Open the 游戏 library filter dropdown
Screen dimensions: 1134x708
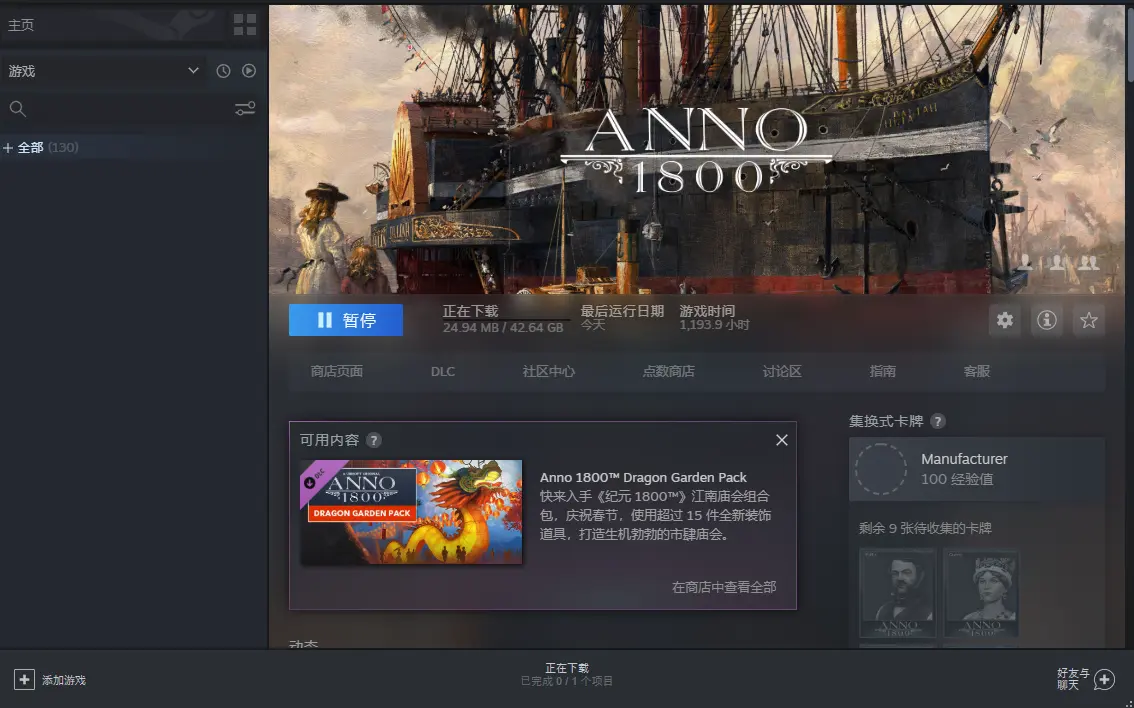pyautogui.click(x=103, y=71)
